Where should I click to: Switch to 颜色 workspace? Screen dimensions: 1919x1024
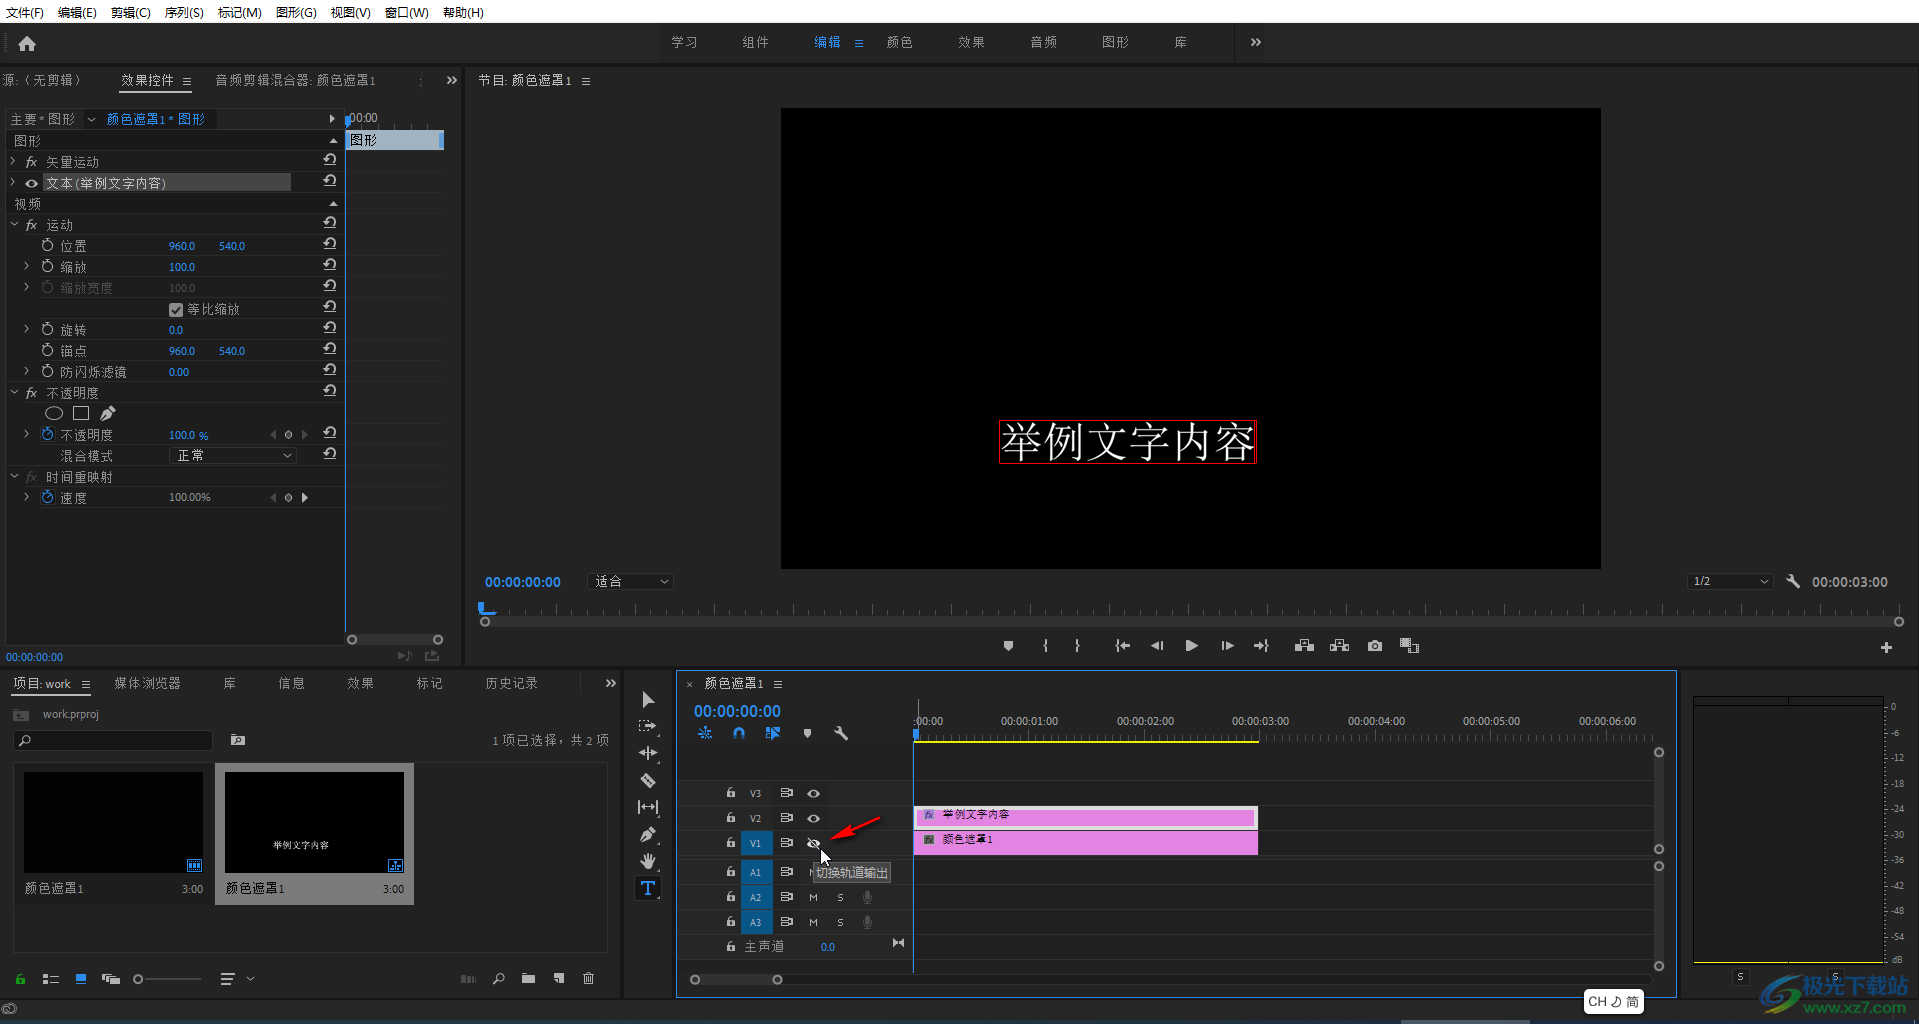(899, 42)
